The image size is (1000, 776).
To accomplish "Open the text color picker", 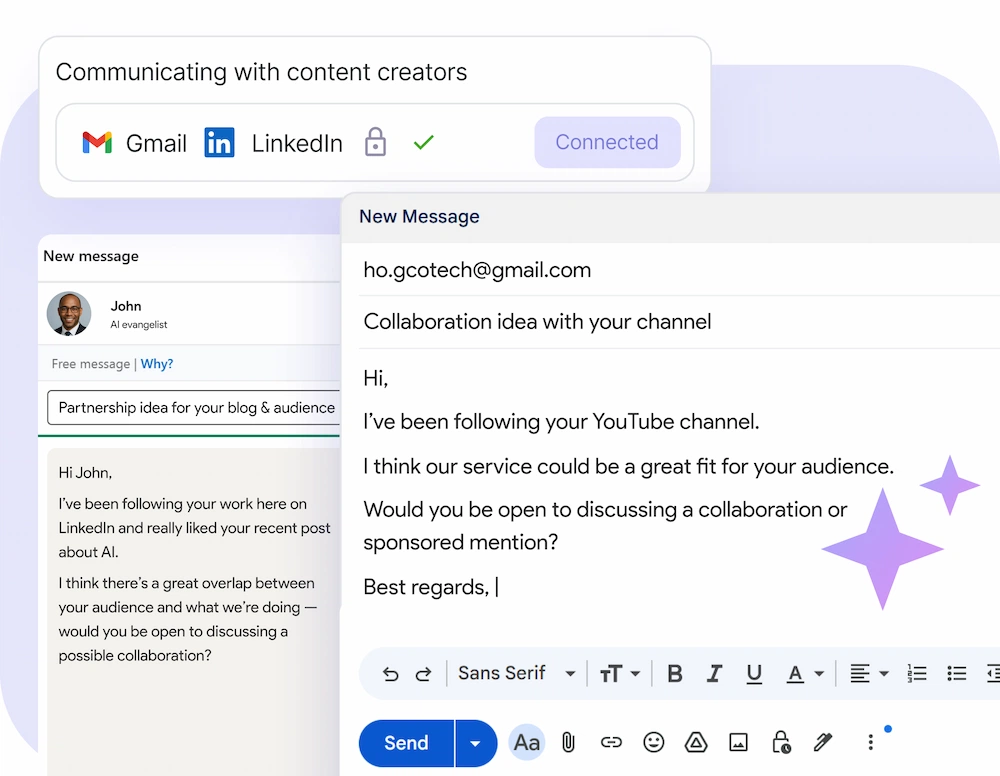I will 805,673.
